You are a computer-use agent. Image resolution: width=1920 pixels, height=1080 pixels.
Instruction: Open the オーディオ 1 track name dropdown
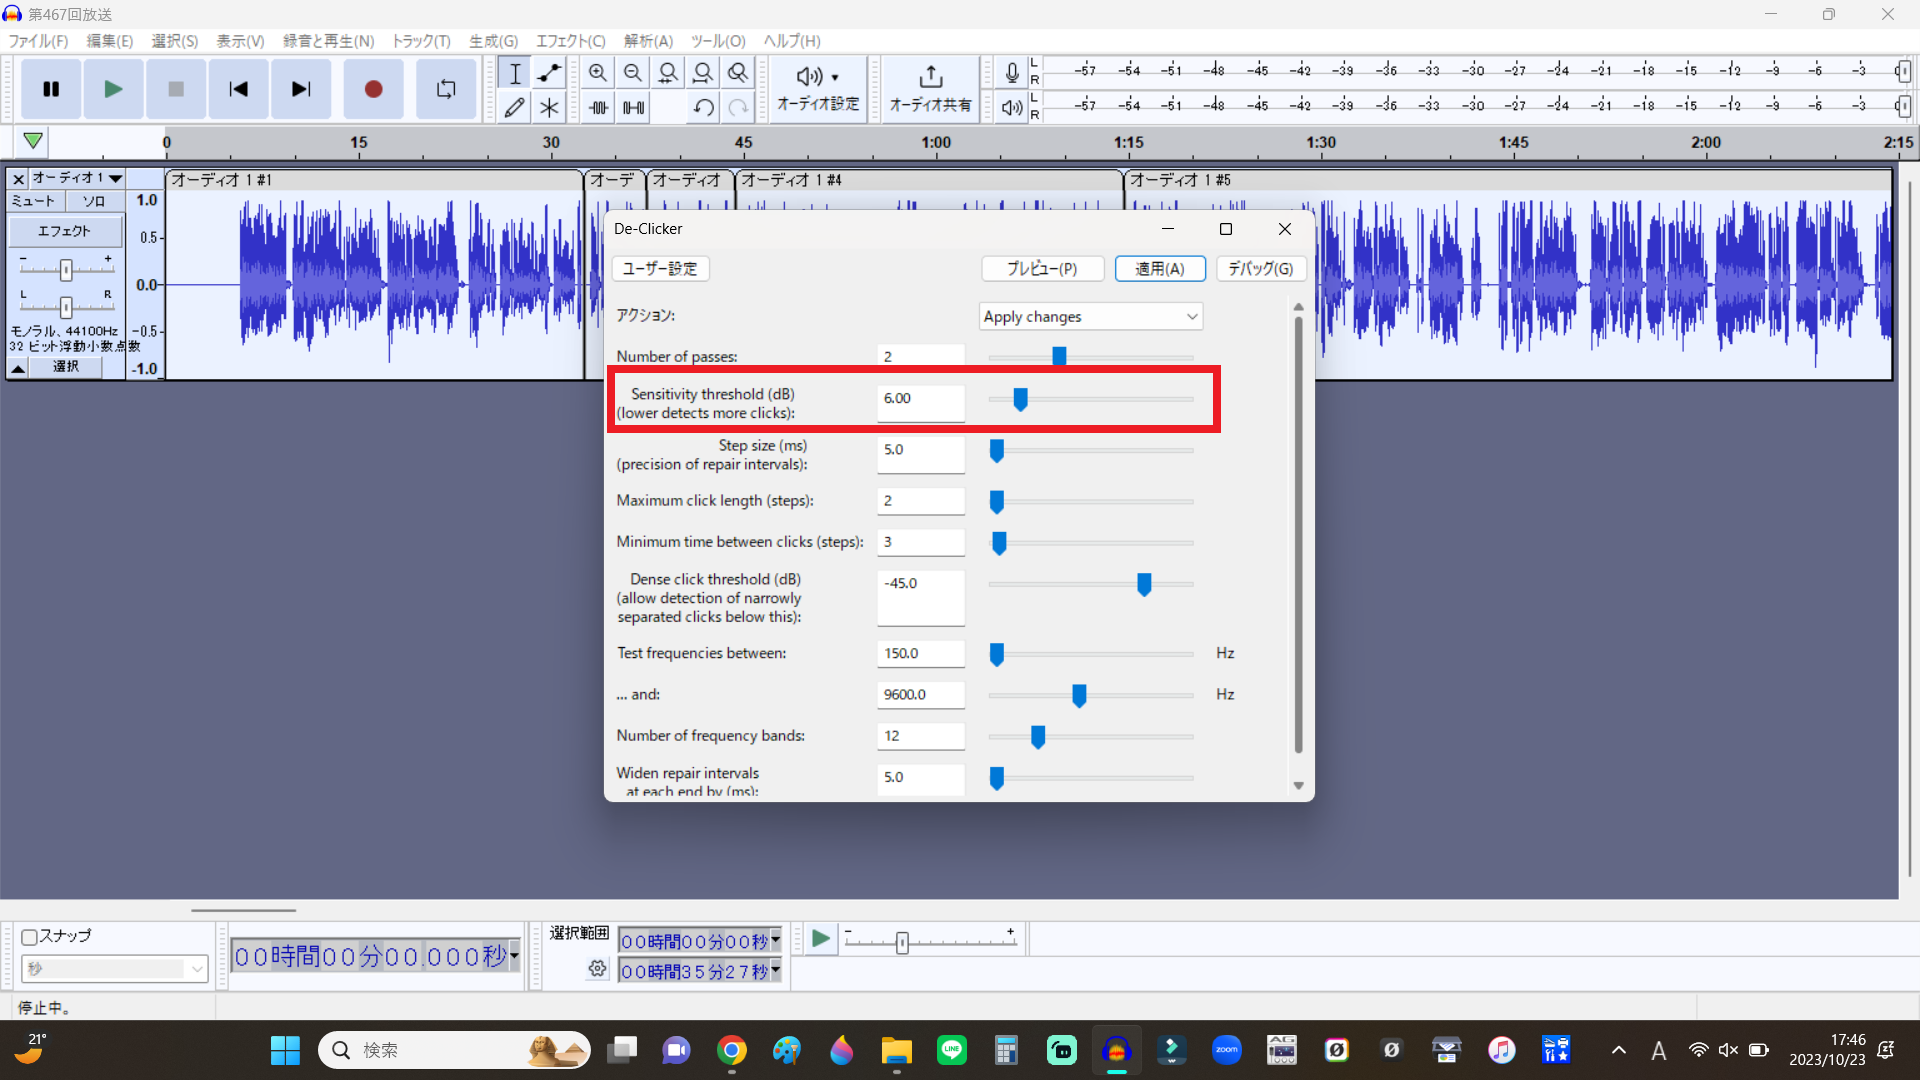click(x=76, y=178)
